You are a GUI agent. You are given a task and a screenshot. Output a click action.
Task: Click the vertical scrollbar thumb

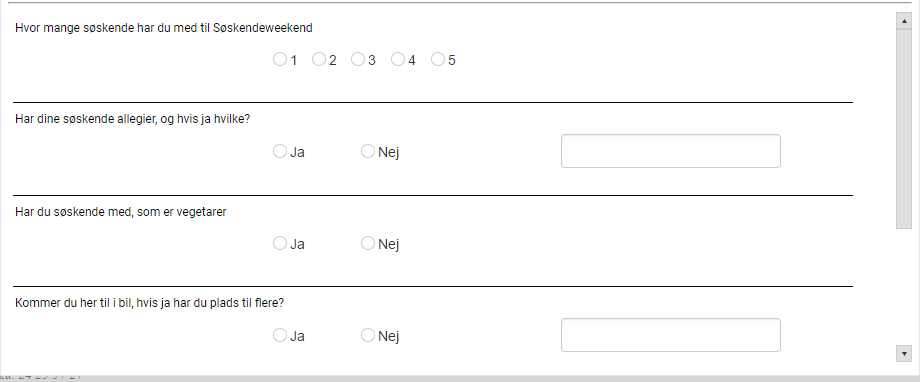click(904, 129)
